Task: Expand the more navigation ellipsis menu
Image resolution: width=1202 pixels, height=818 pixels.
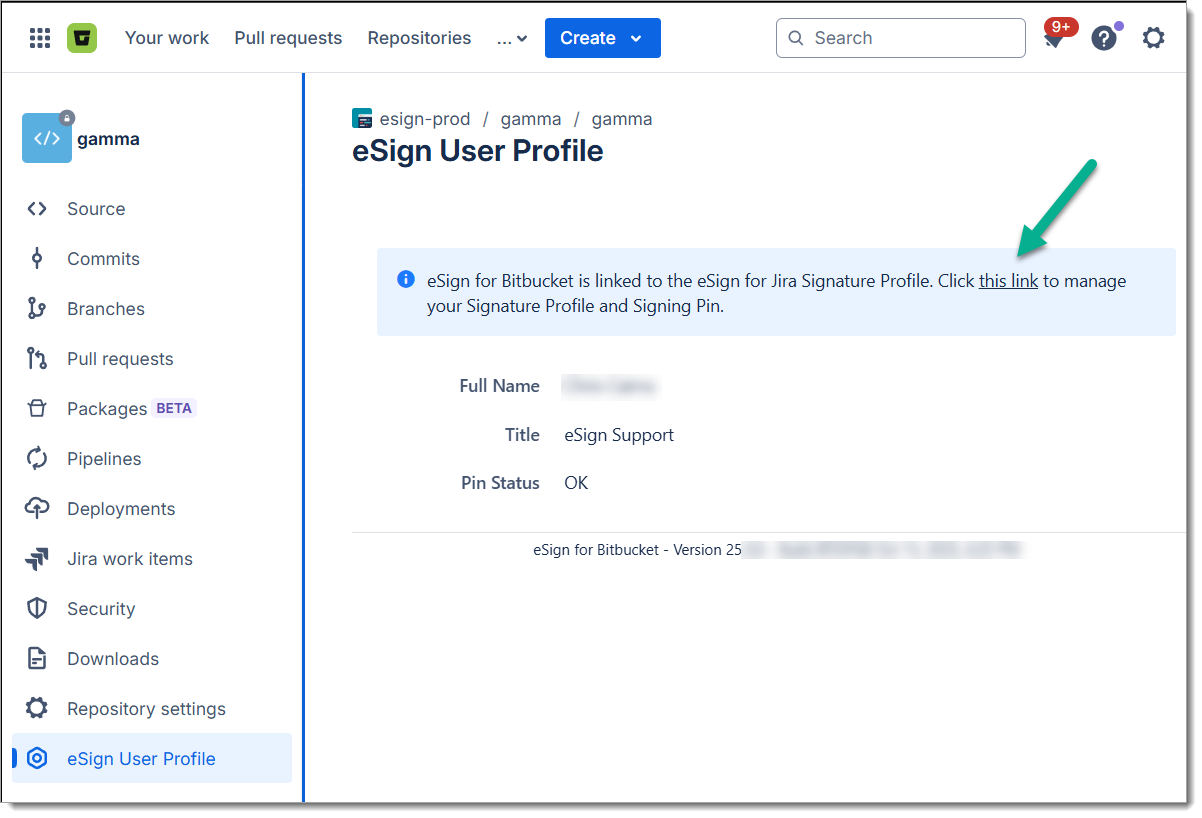Action: [x=512, y=38]
